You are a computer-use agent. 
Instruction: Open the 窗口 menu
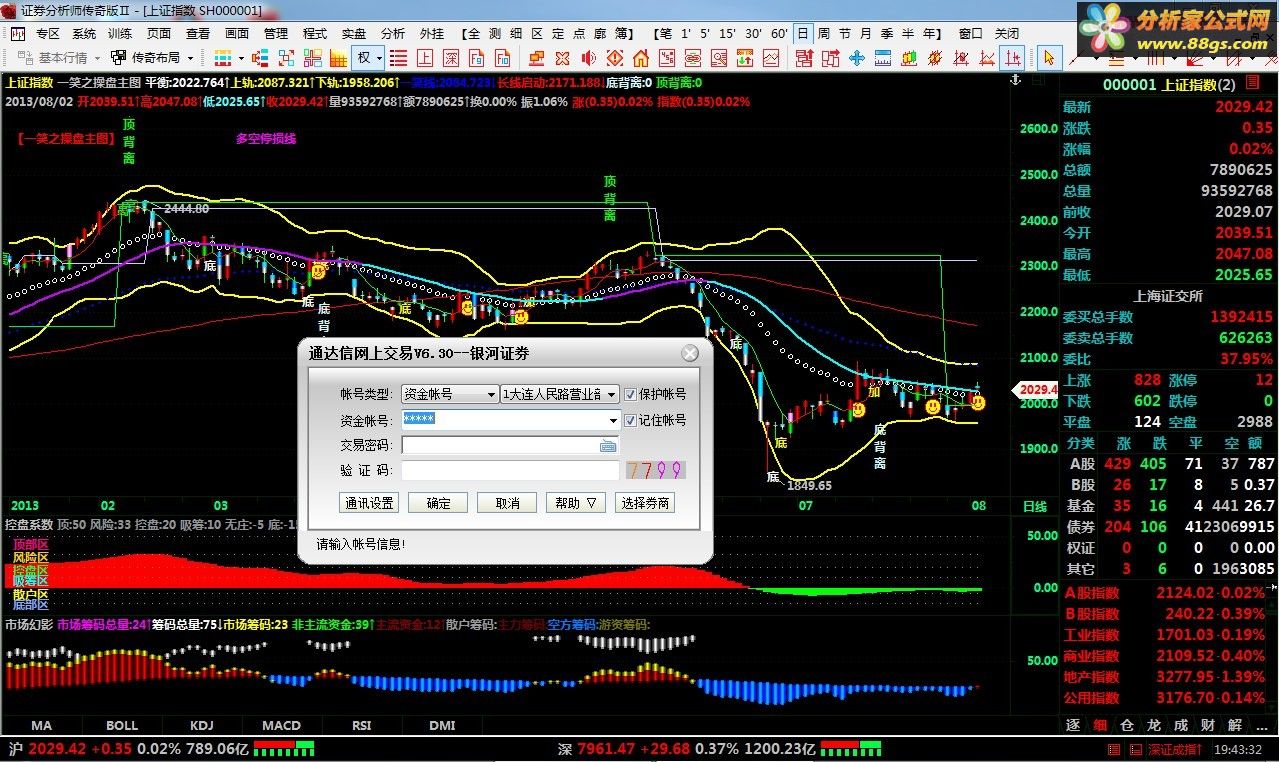click(970, 33)
